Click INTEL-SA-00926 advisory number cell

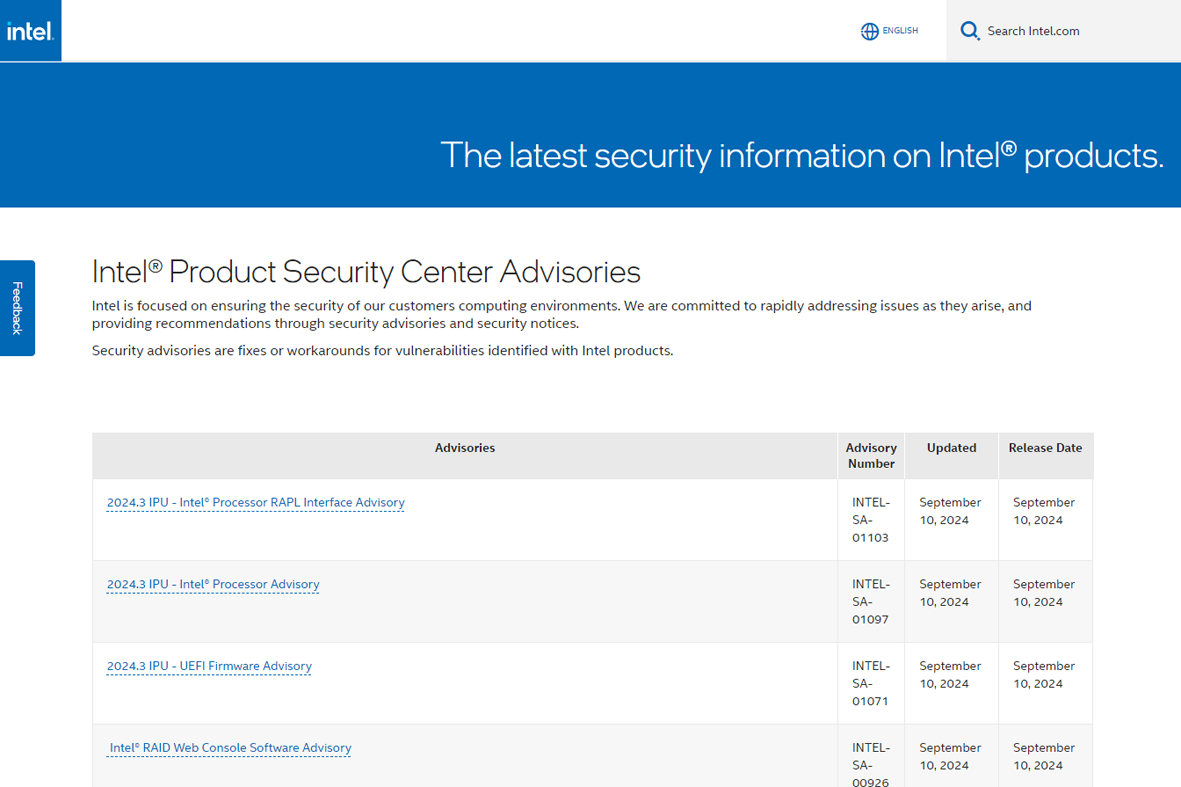[x=870, y=765]
